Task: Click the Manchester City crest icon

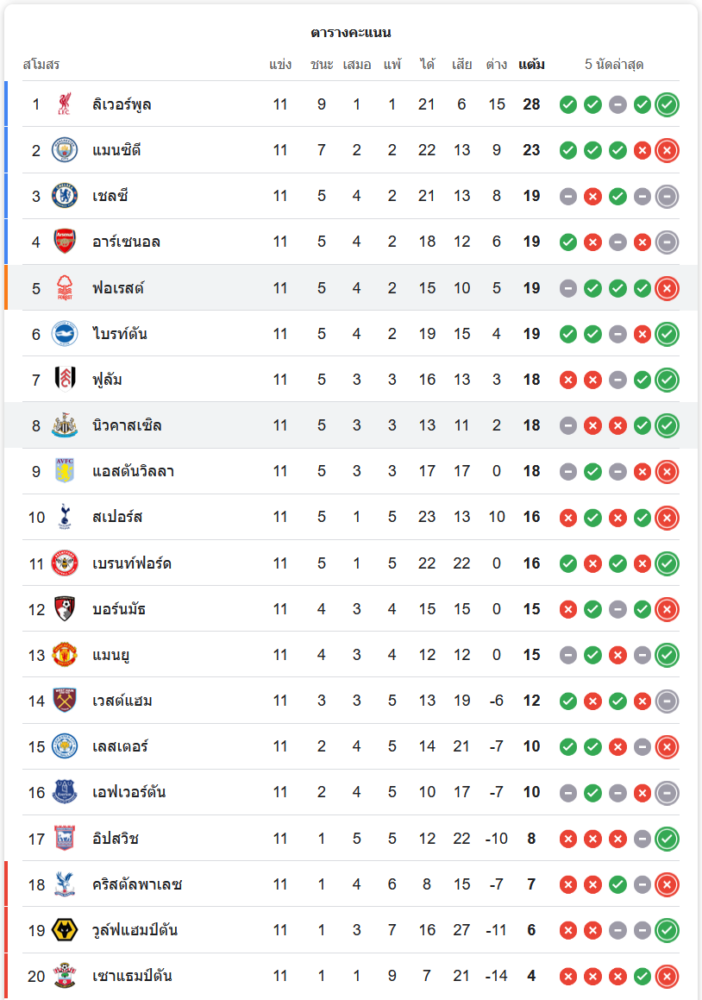Action: tap(65, 150)
